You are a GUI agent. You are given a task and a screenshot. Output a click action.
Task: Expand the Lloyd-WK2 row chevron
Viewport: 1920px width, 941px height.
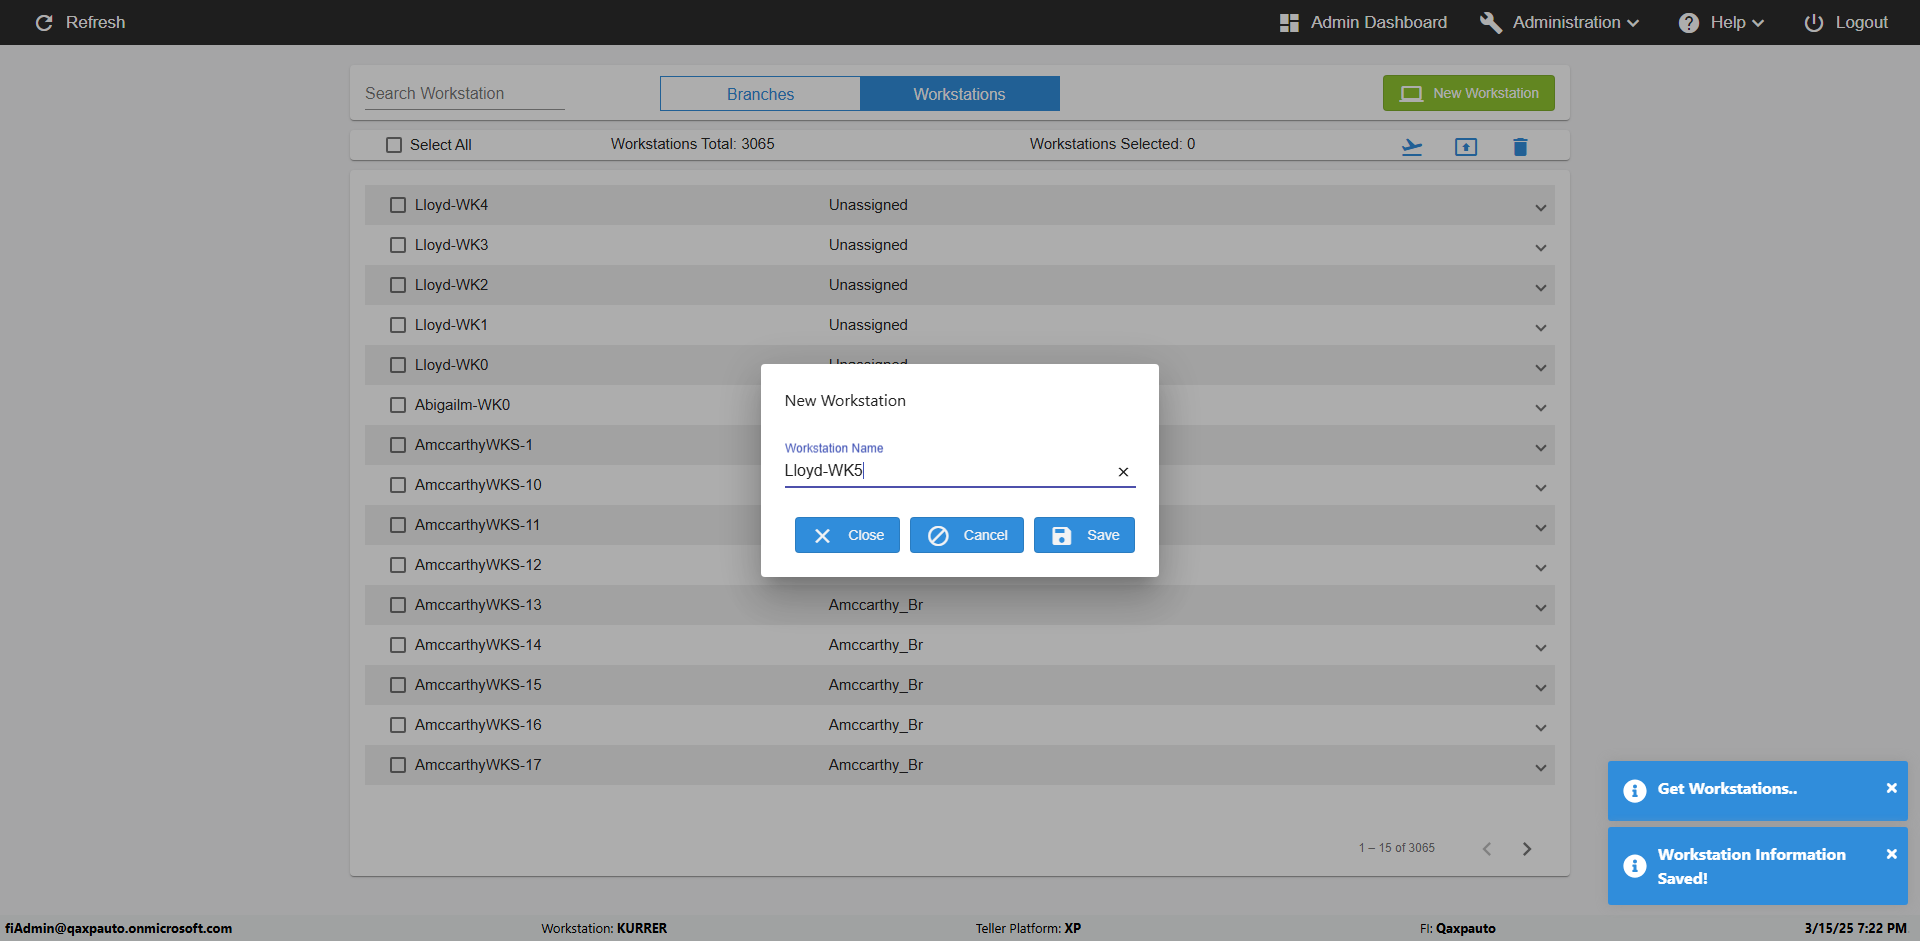click(1540, 288)
